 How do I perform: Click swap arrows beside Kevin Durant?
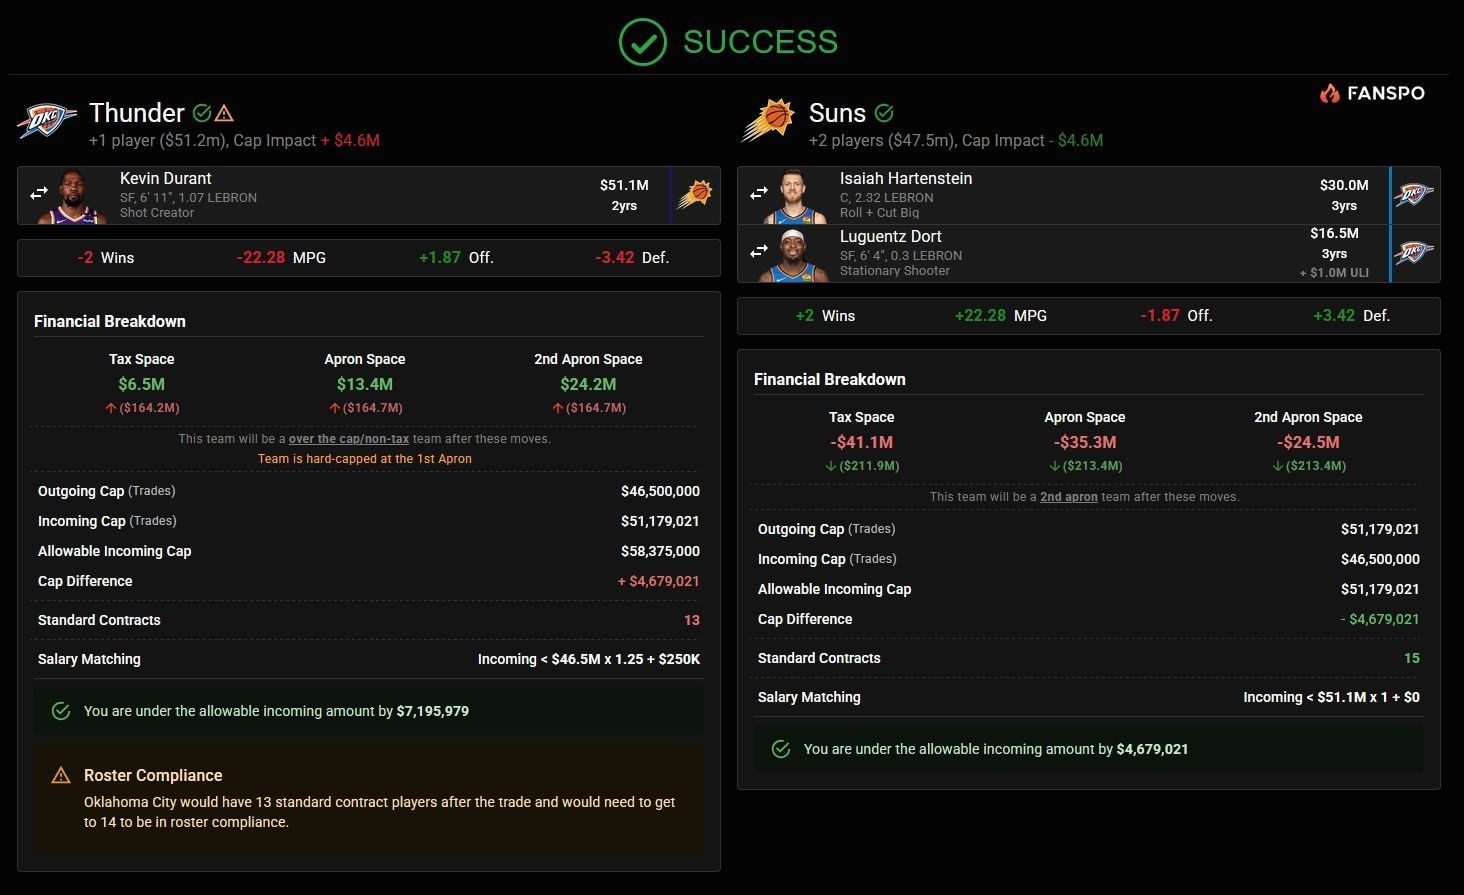pyautogui.click(x=39, y=194)
